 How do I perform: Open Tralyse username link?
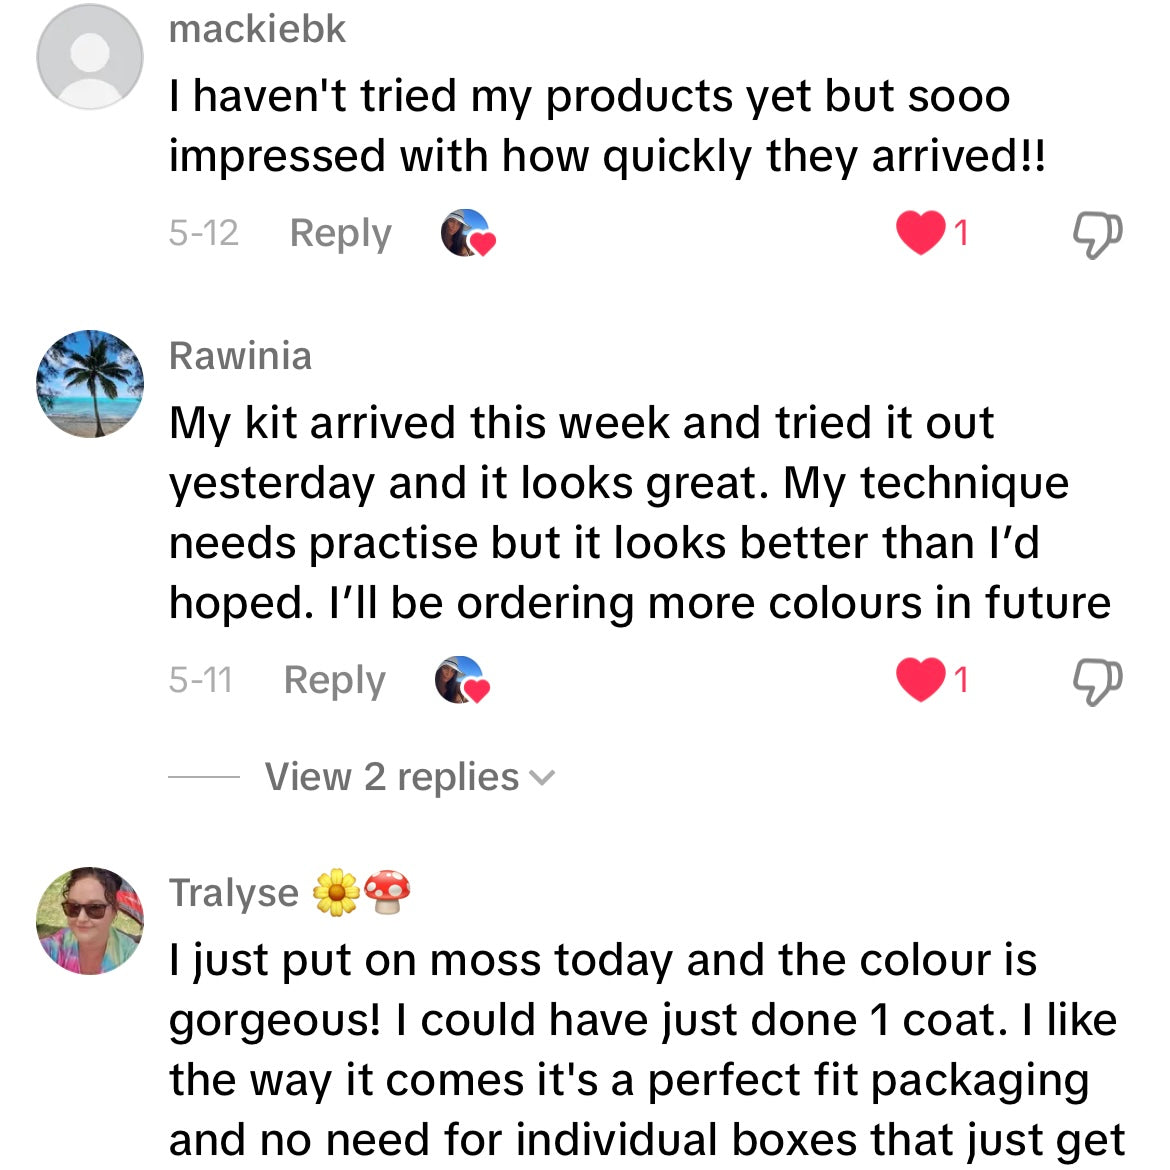234,892
